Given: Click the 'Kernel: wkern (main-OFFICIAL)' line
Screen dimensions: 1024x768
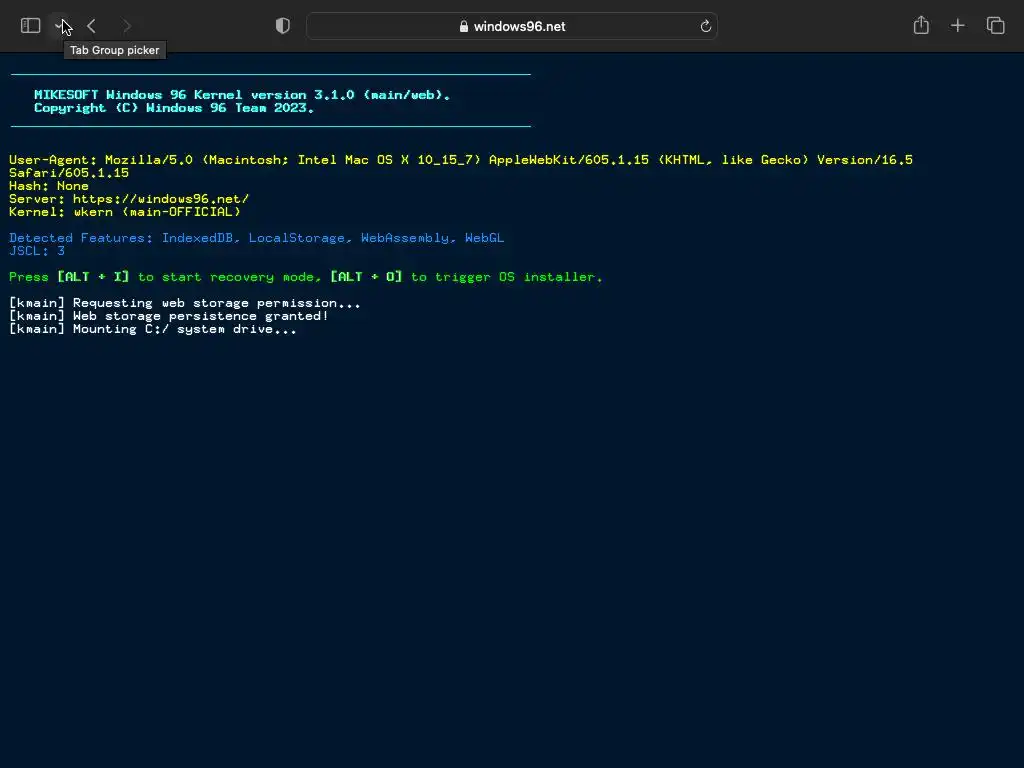Looking at the screenshot, I should [x=125, y=212].
